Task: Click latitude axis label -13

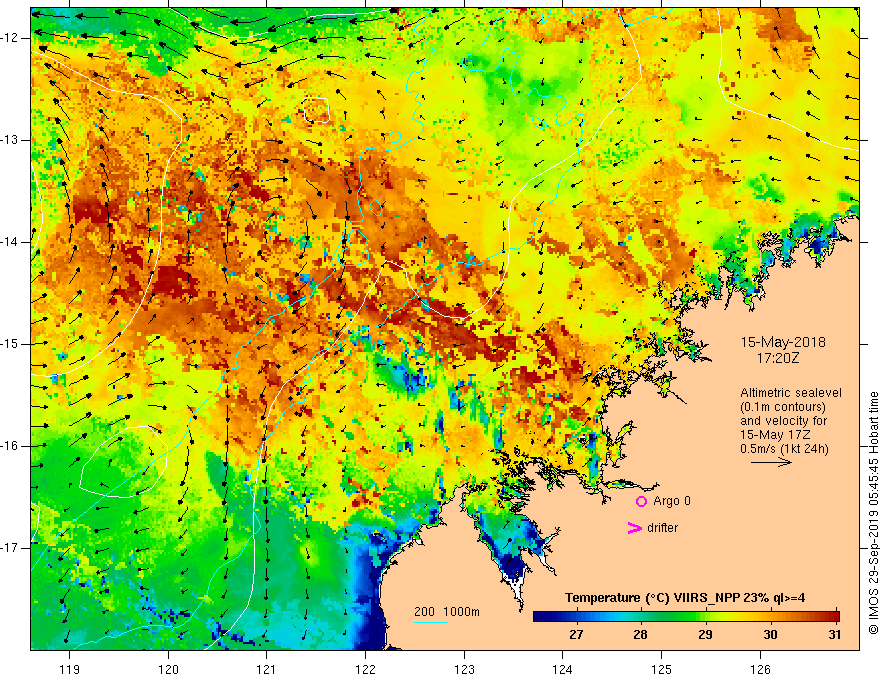Action: pos(10,140)
